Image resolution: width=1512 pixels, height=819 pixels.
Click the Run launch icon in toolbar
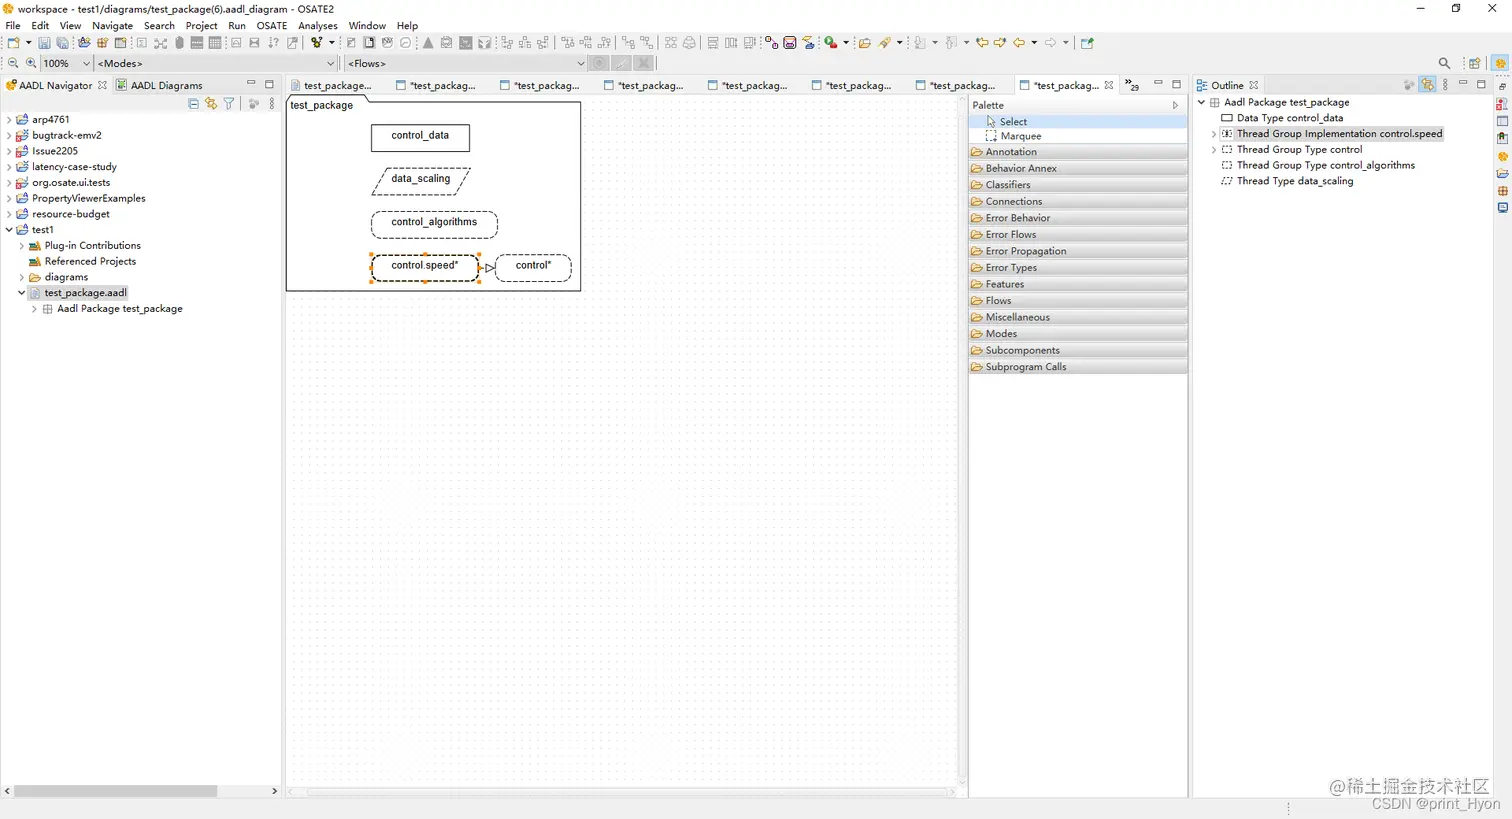[830, 43]
